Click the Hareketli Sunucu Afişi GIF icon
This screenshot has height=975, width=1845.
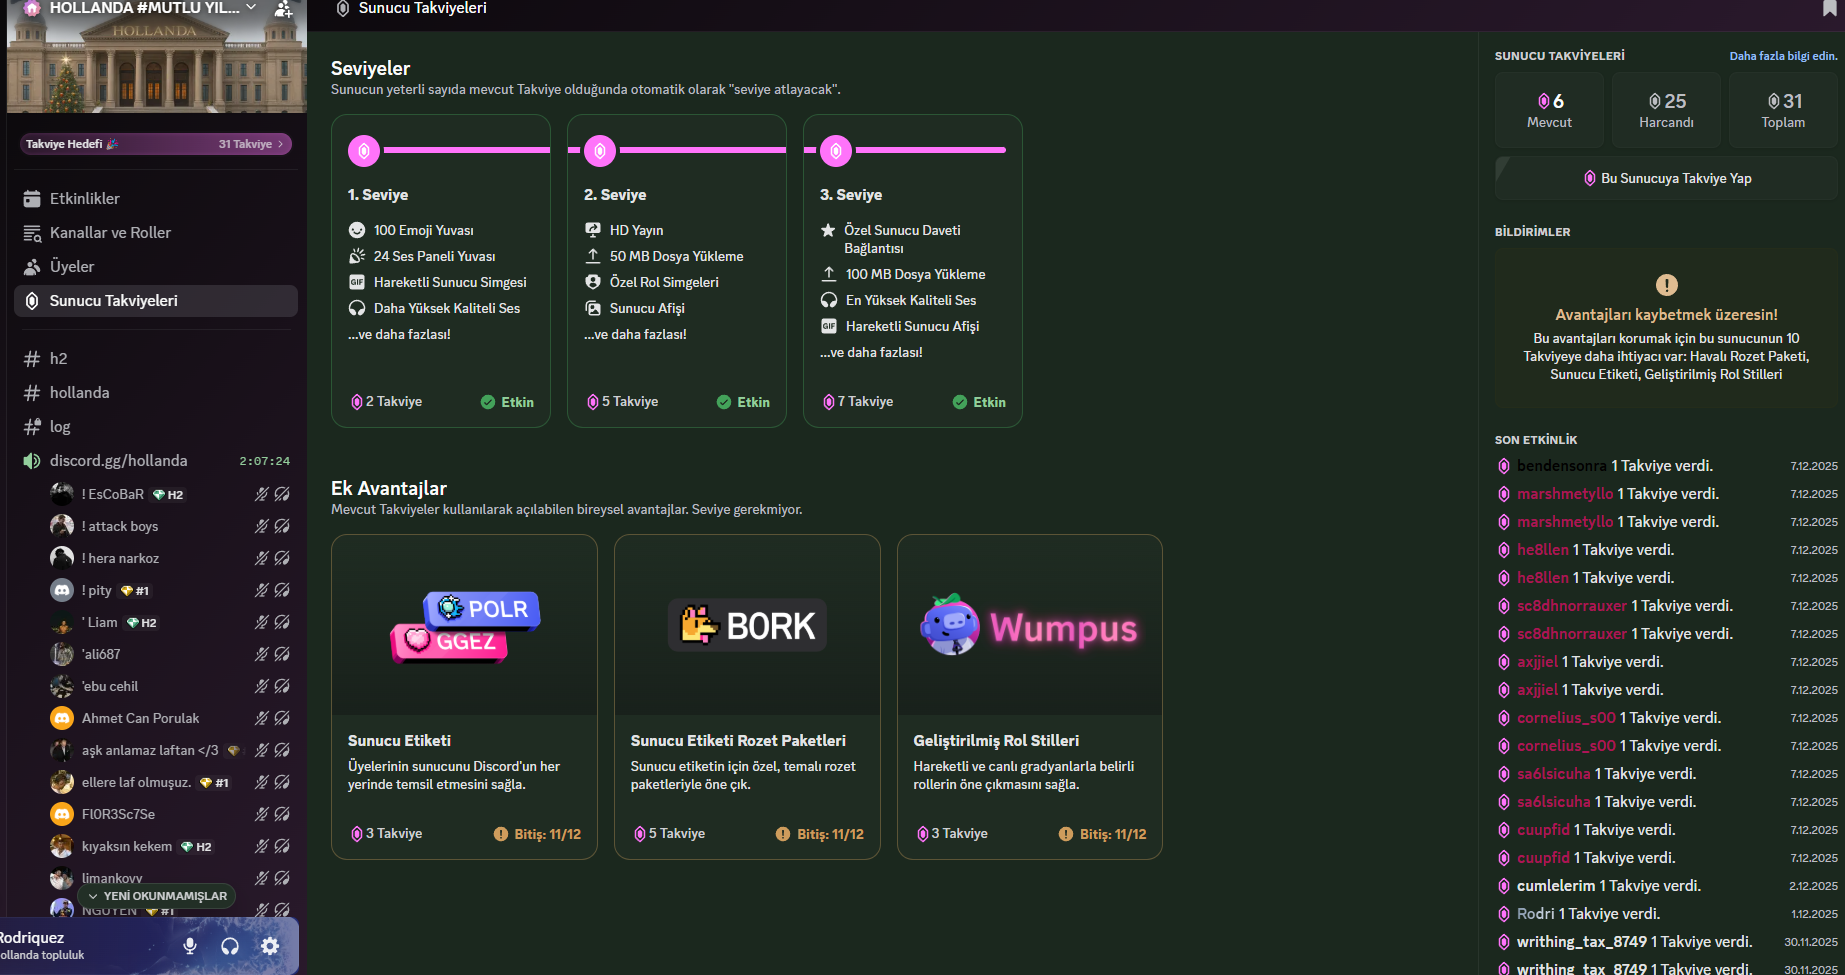pos(829,326)
